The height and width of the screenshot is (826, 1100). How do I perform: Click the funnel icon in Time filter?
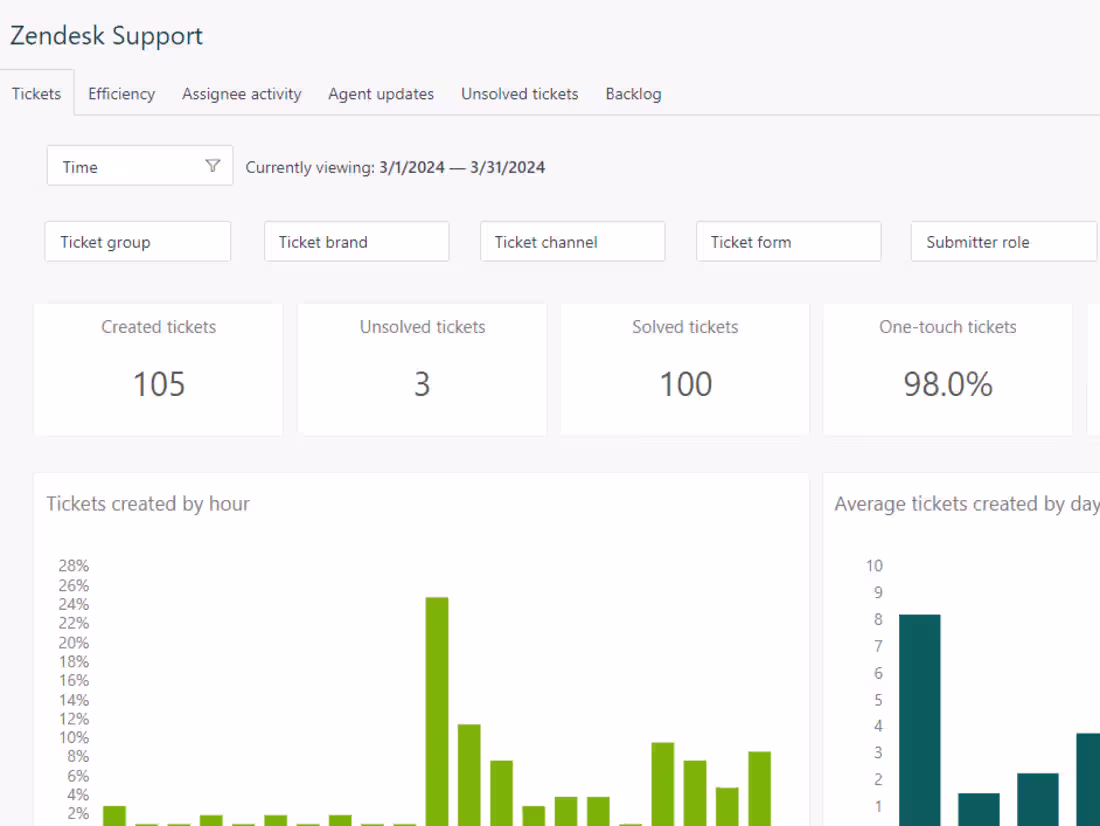coord(212,166)
